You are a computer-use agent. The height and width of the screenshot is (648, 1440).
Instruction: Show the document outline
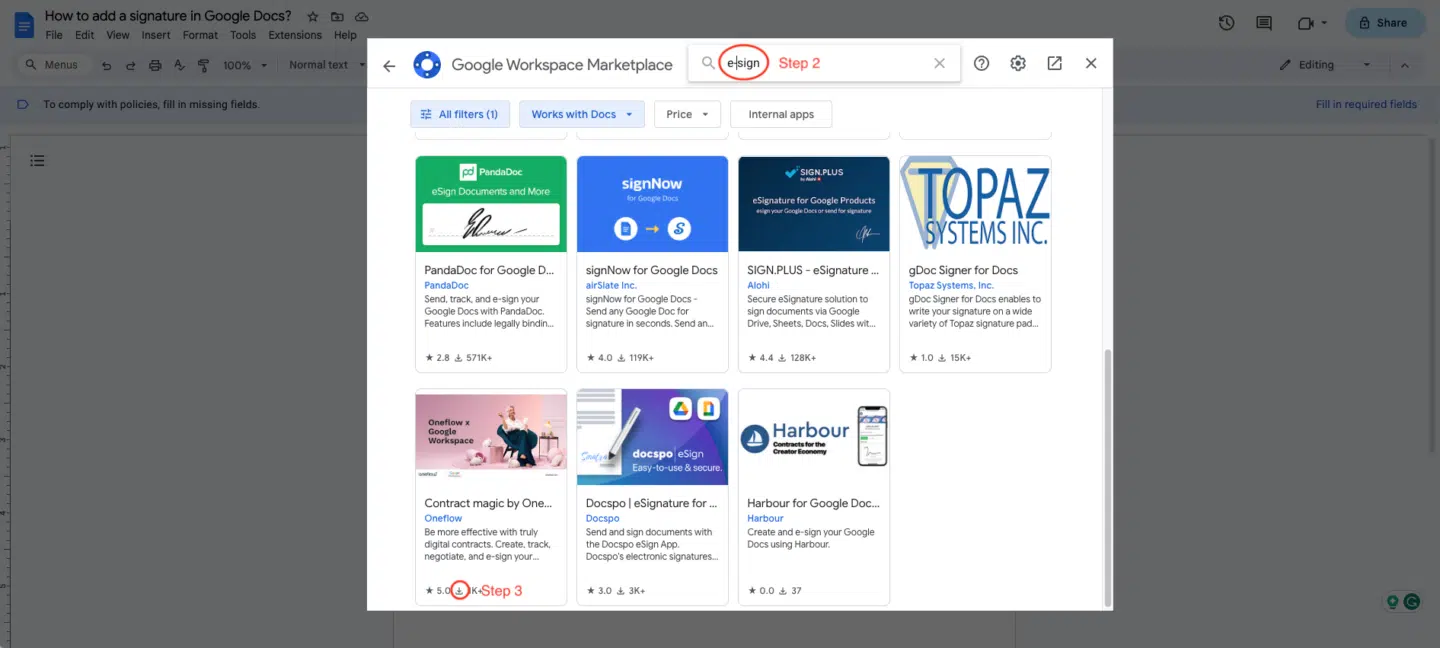coord(37,160)
